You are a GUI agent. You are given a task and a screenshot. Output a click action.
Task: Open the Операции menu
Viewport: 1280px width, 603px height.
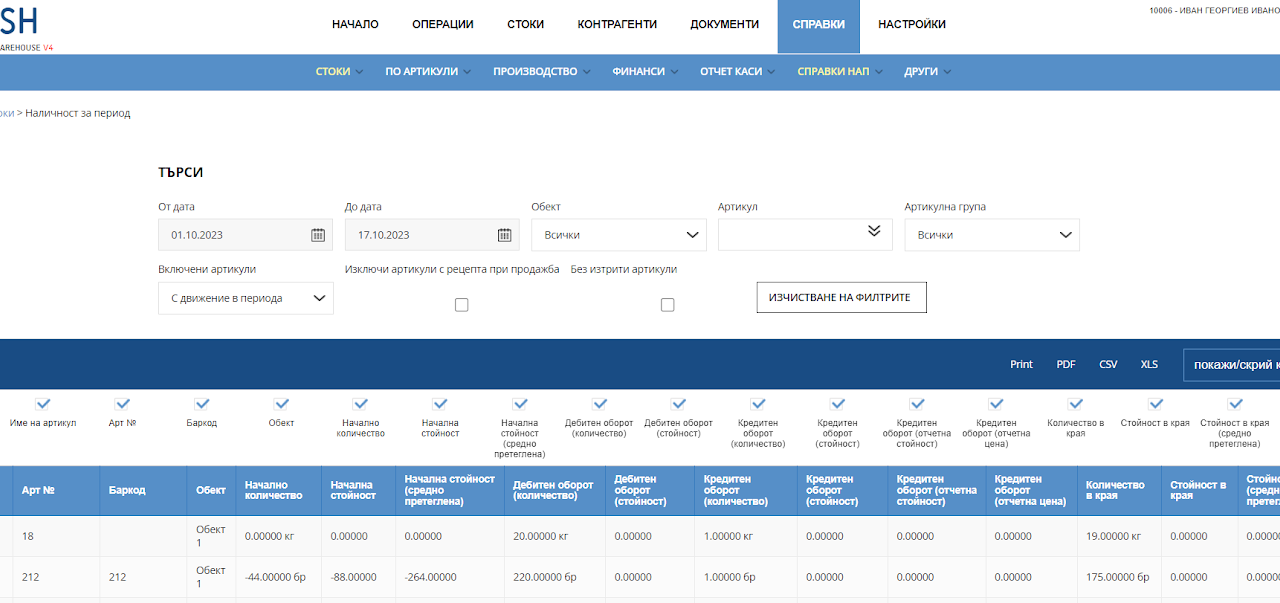[x=443, y=24]
